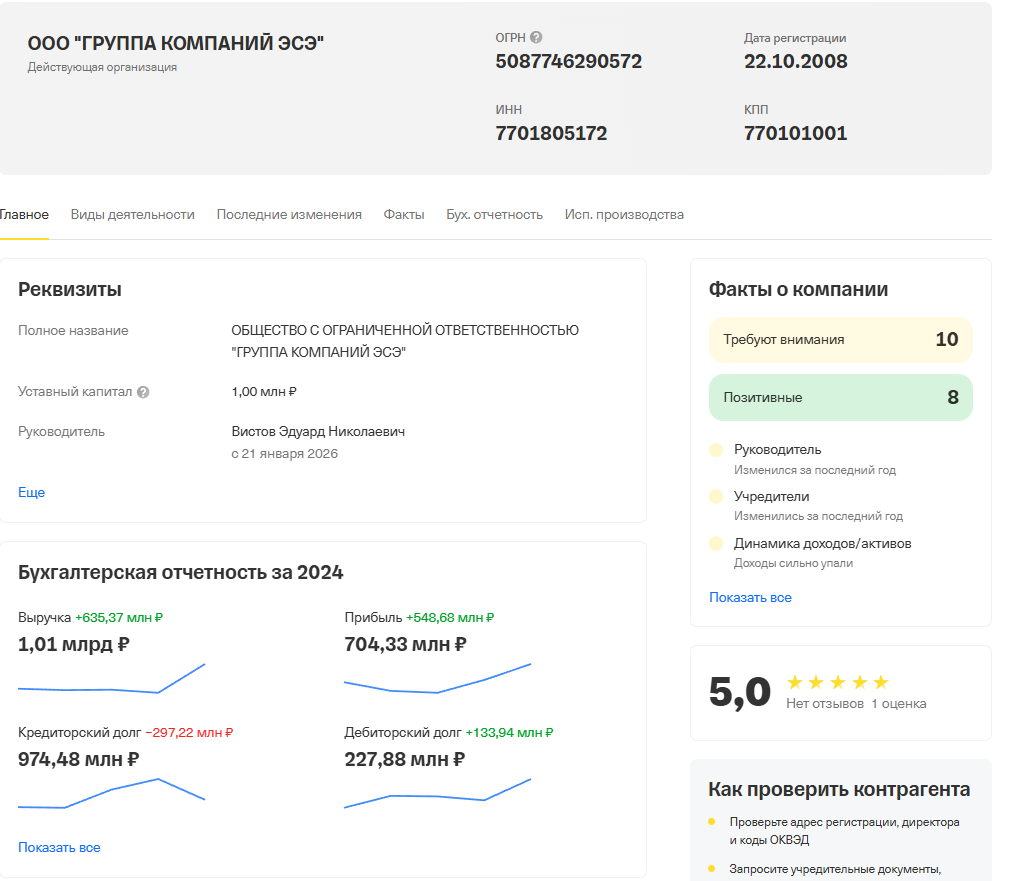Open the Исп. производства tab
Screen dimensions: 1012x881
coord(624,214)
